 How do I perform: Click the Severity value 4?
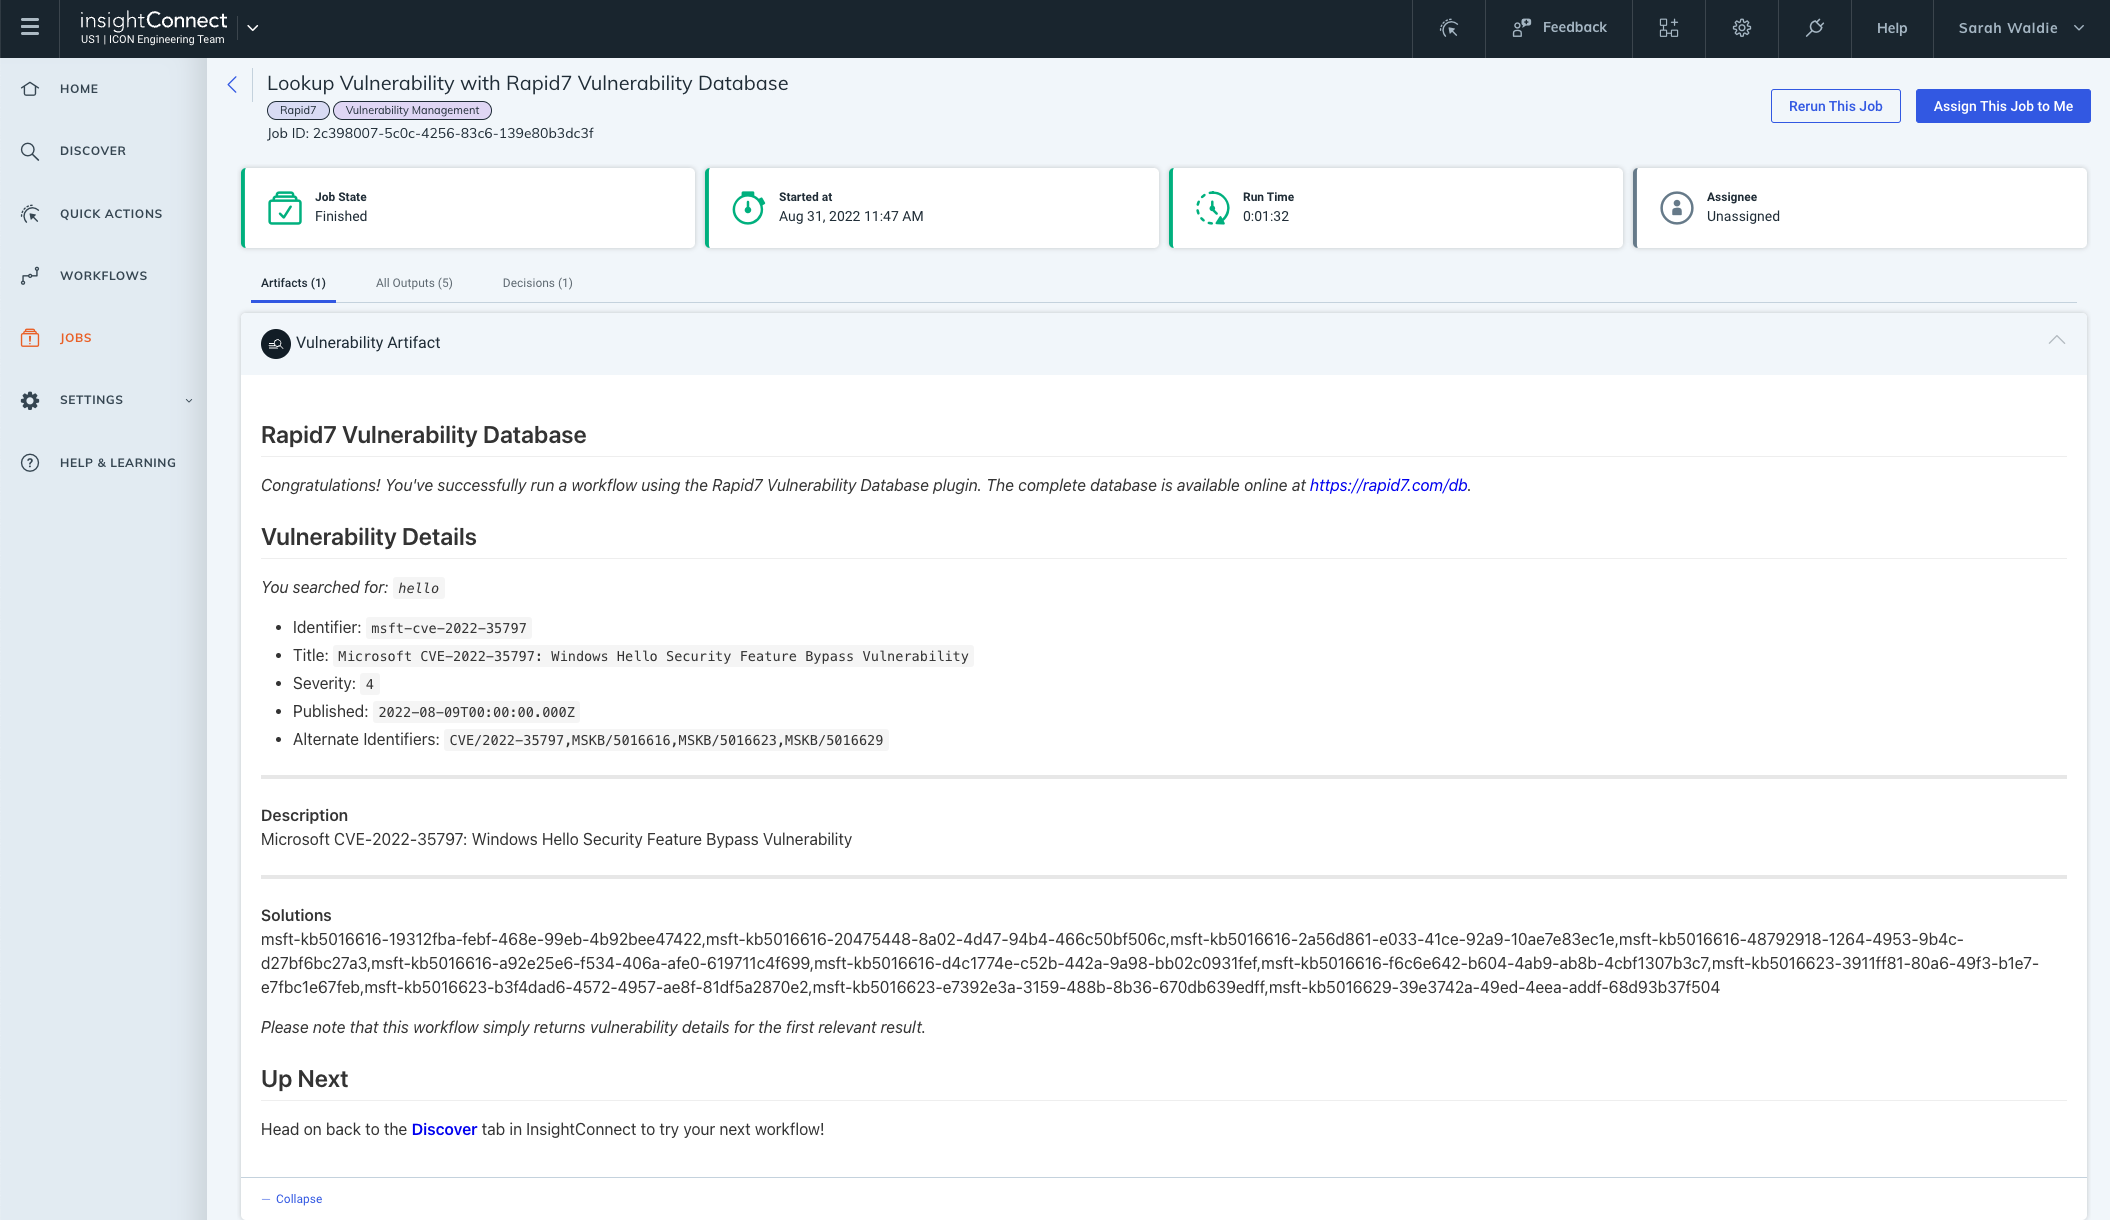pyautogui.click(x=369, y=684)
